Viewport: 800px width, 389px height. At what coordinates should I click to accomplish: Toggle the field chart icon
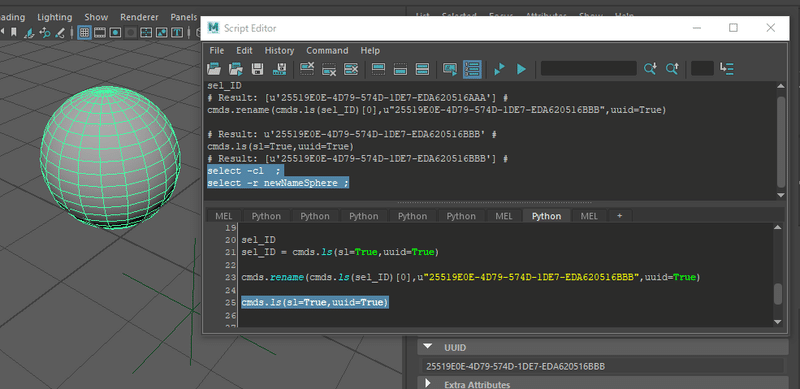(146, 33)
